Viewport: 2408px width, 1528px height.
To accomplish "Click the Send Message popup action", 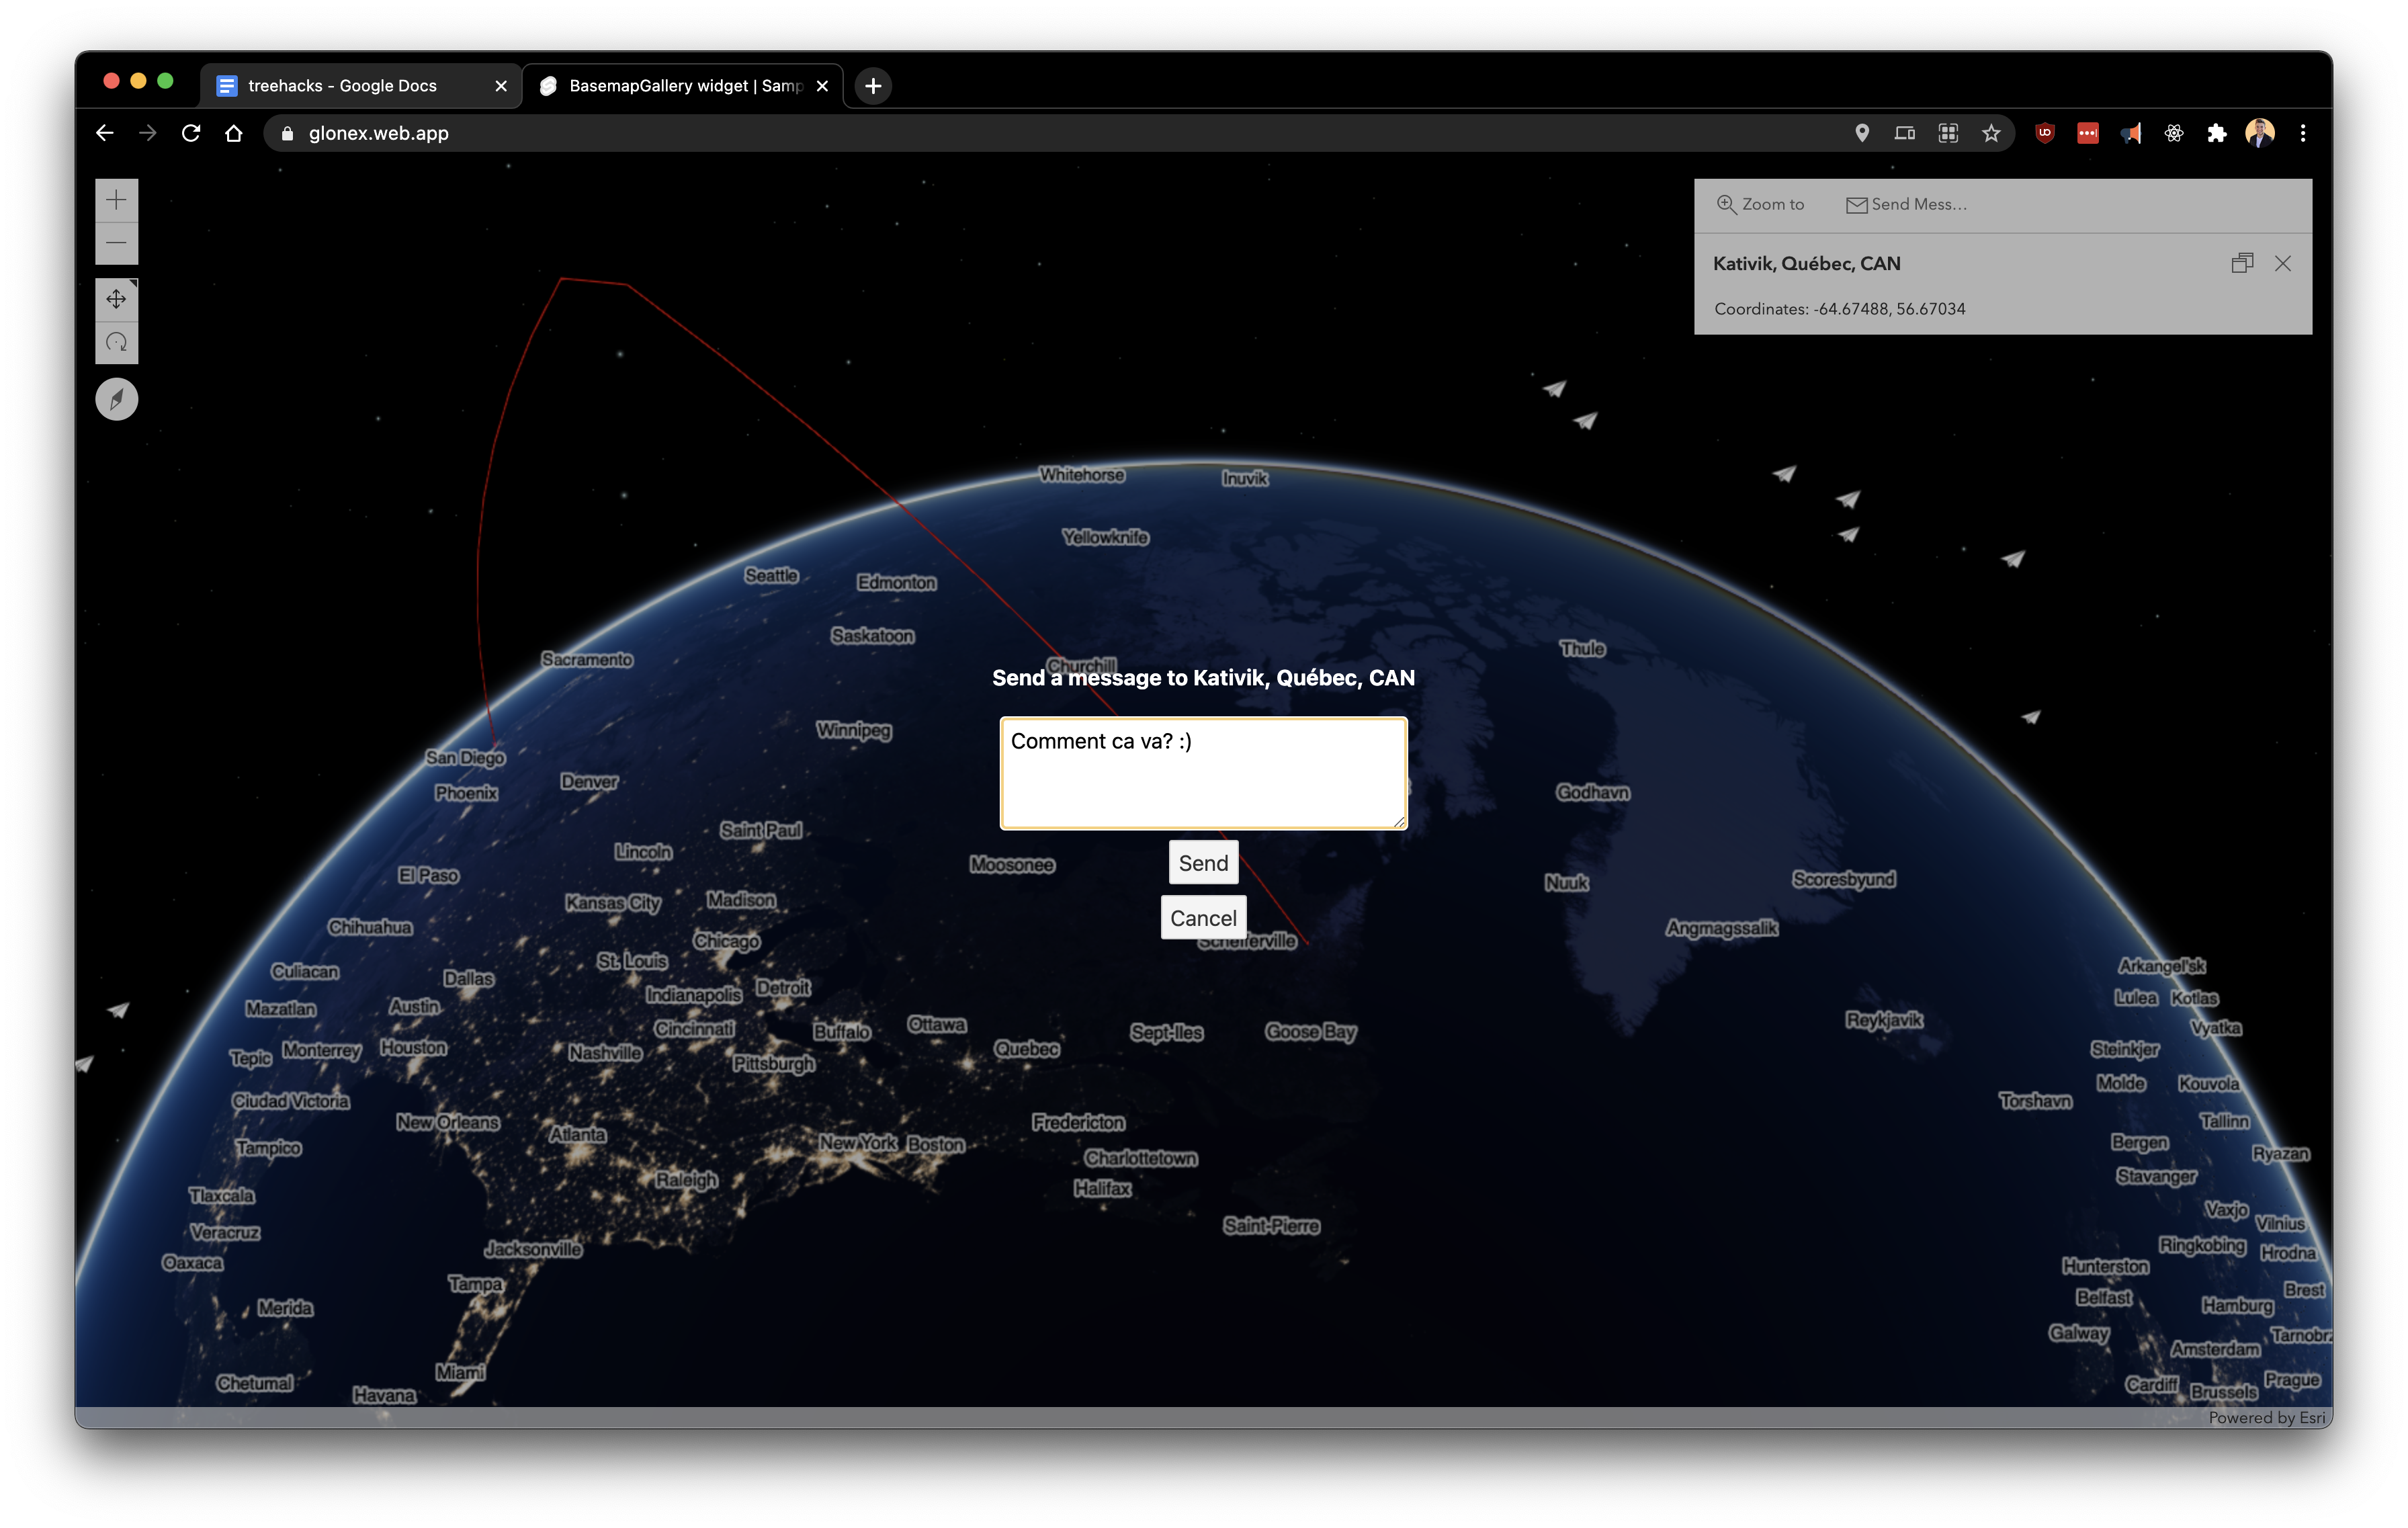I will (1906, 204).
